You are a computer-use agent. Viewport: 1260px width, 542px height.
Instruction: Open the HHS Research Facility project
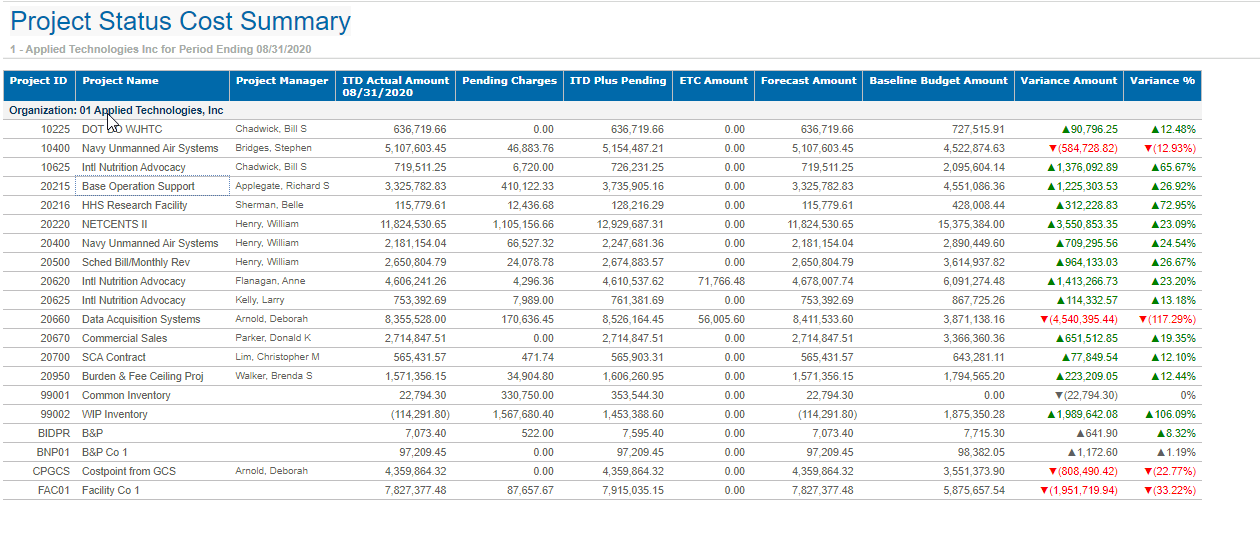[134, 206]
